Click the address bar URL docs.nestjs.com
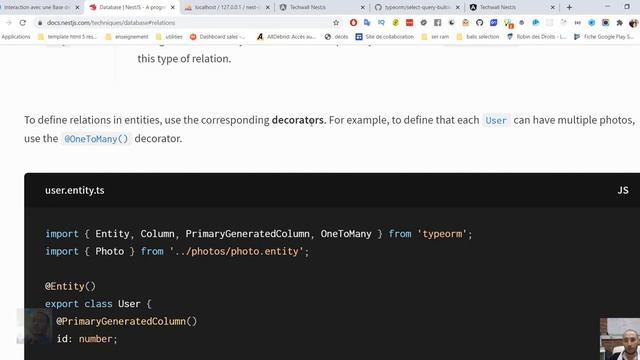 pos(111,23)
